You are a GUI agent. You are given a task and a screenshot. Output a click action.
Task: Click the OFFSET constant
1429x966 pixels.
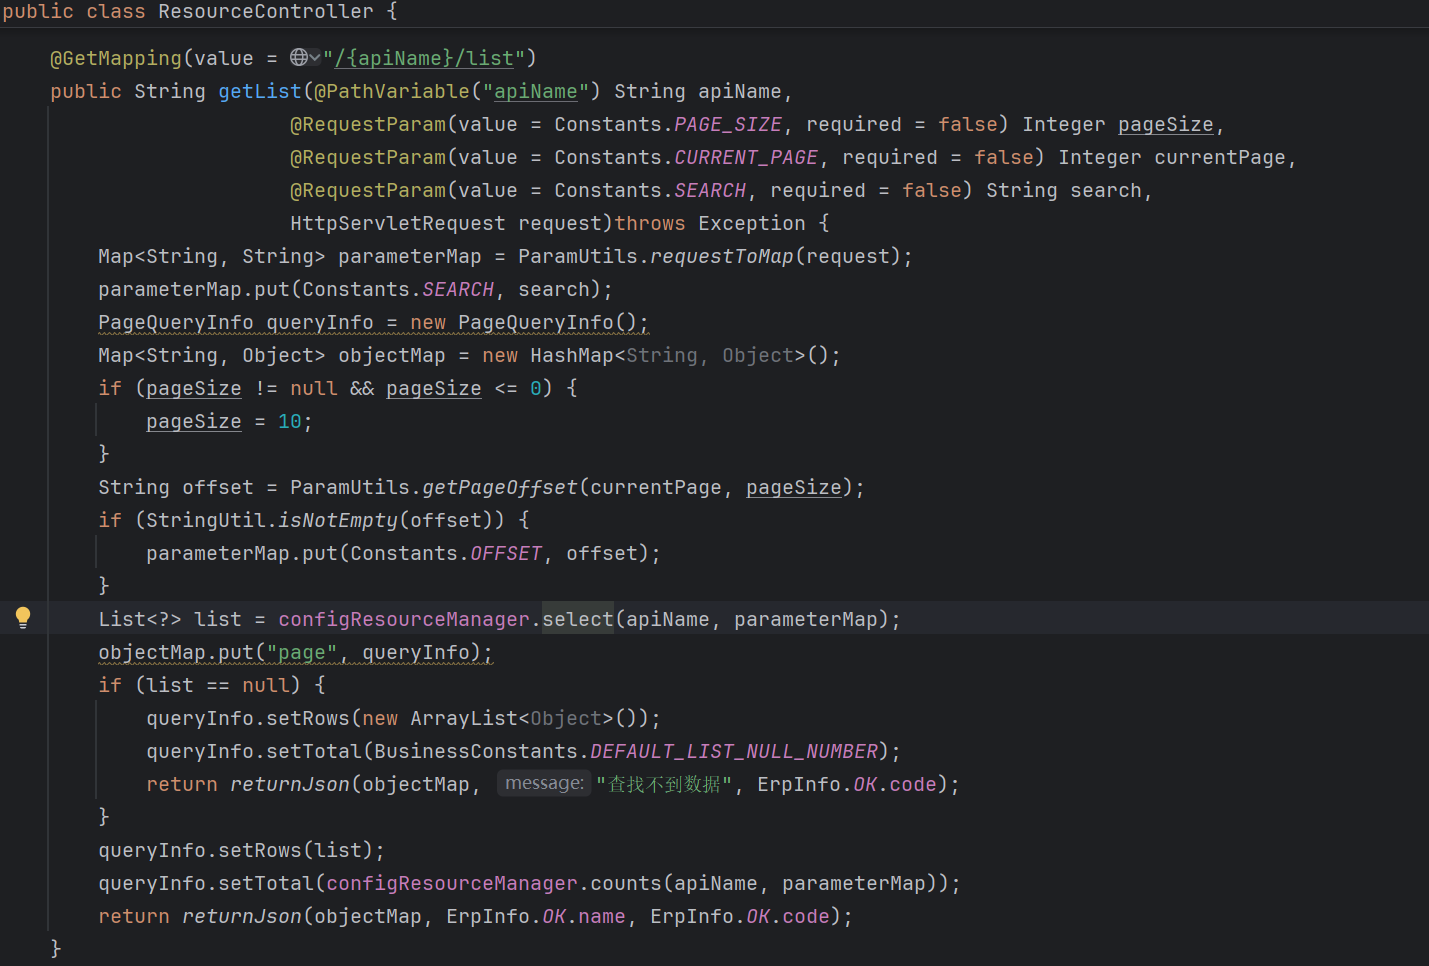(x=506, y=553)
